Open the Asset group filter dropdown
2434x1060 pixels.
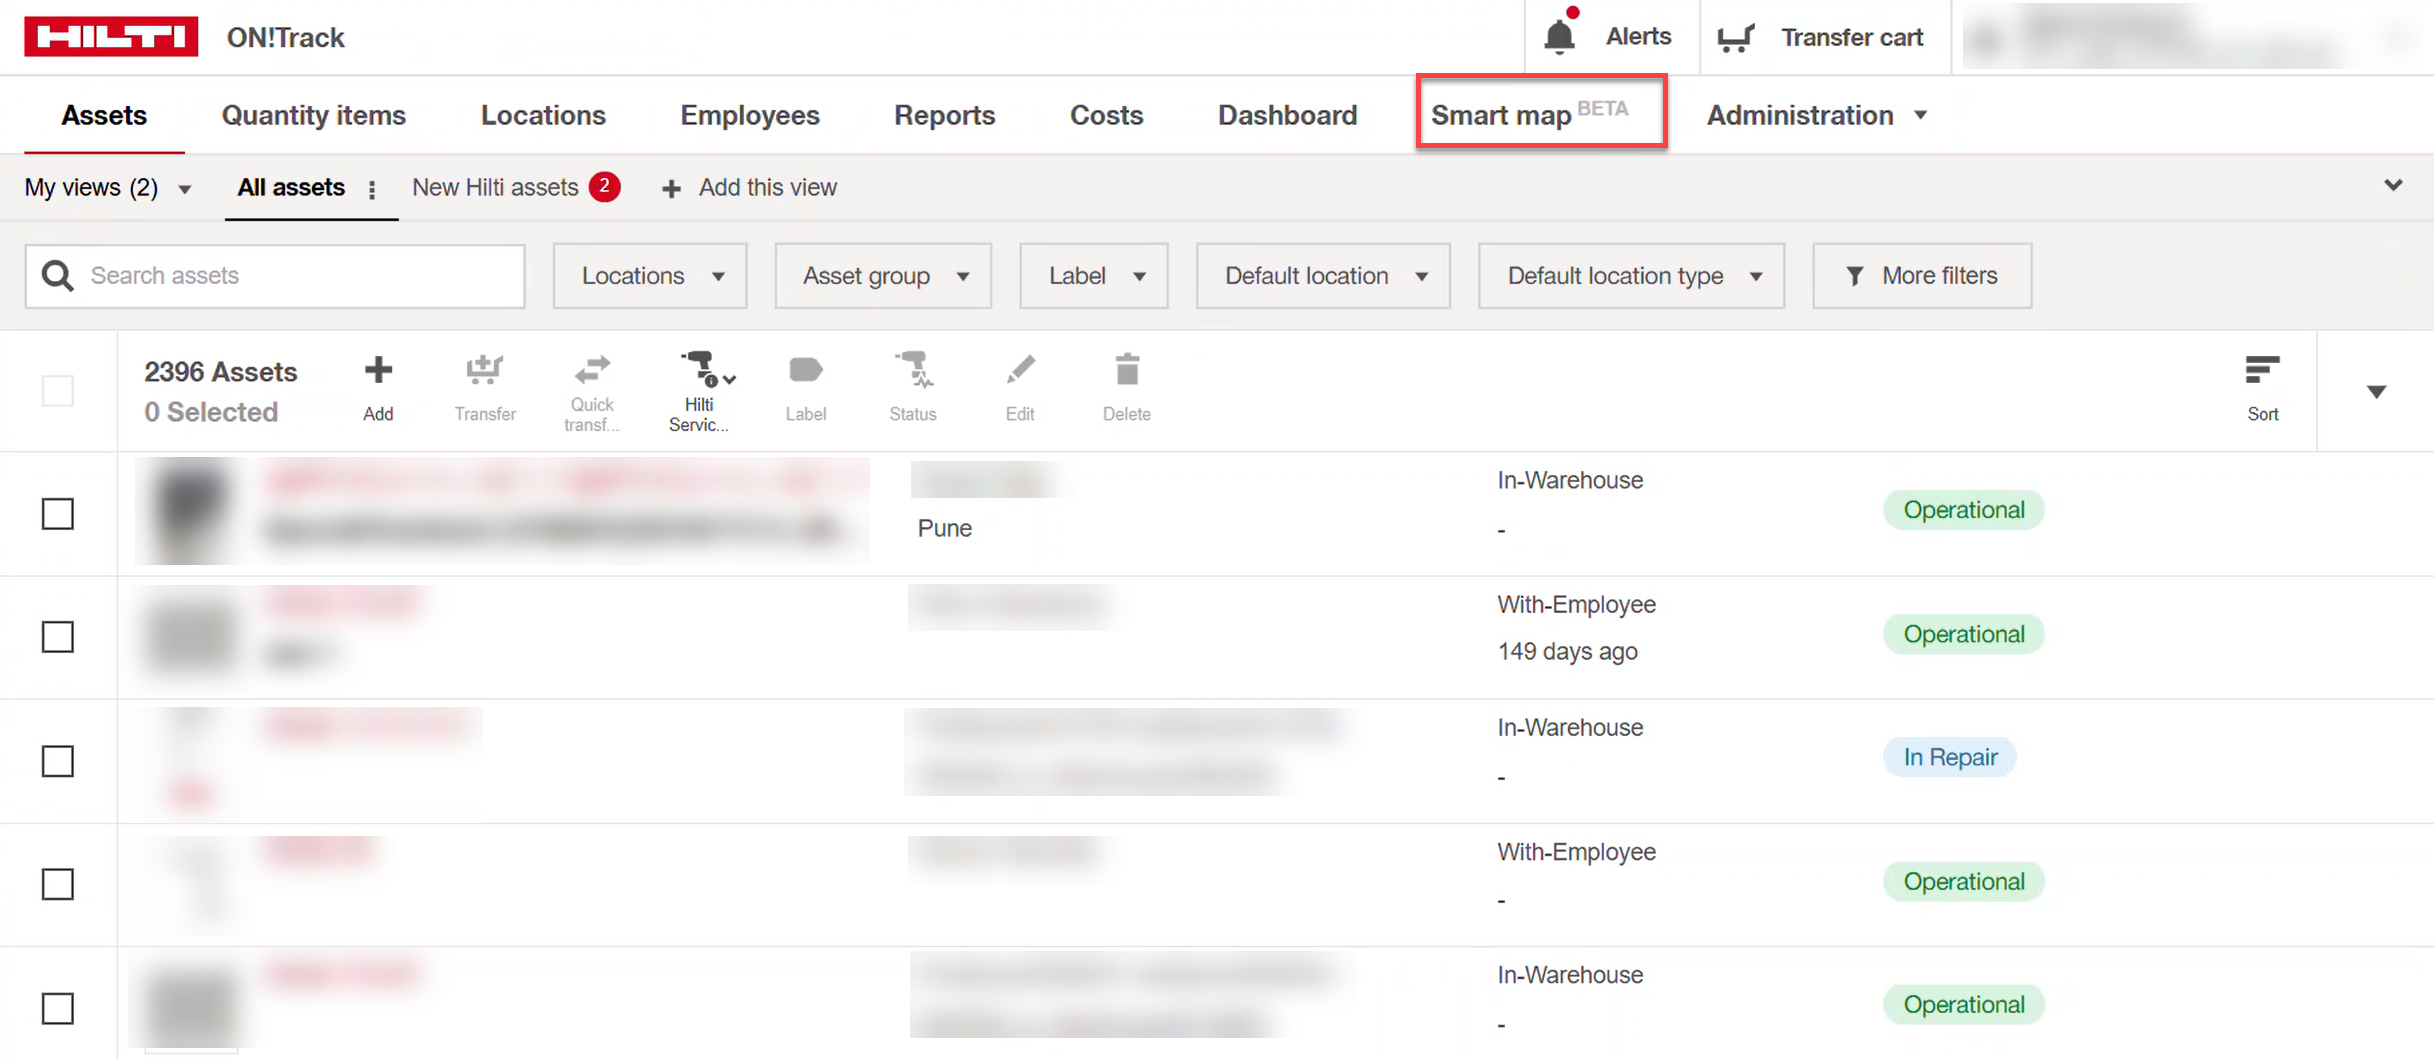(883, 276)
